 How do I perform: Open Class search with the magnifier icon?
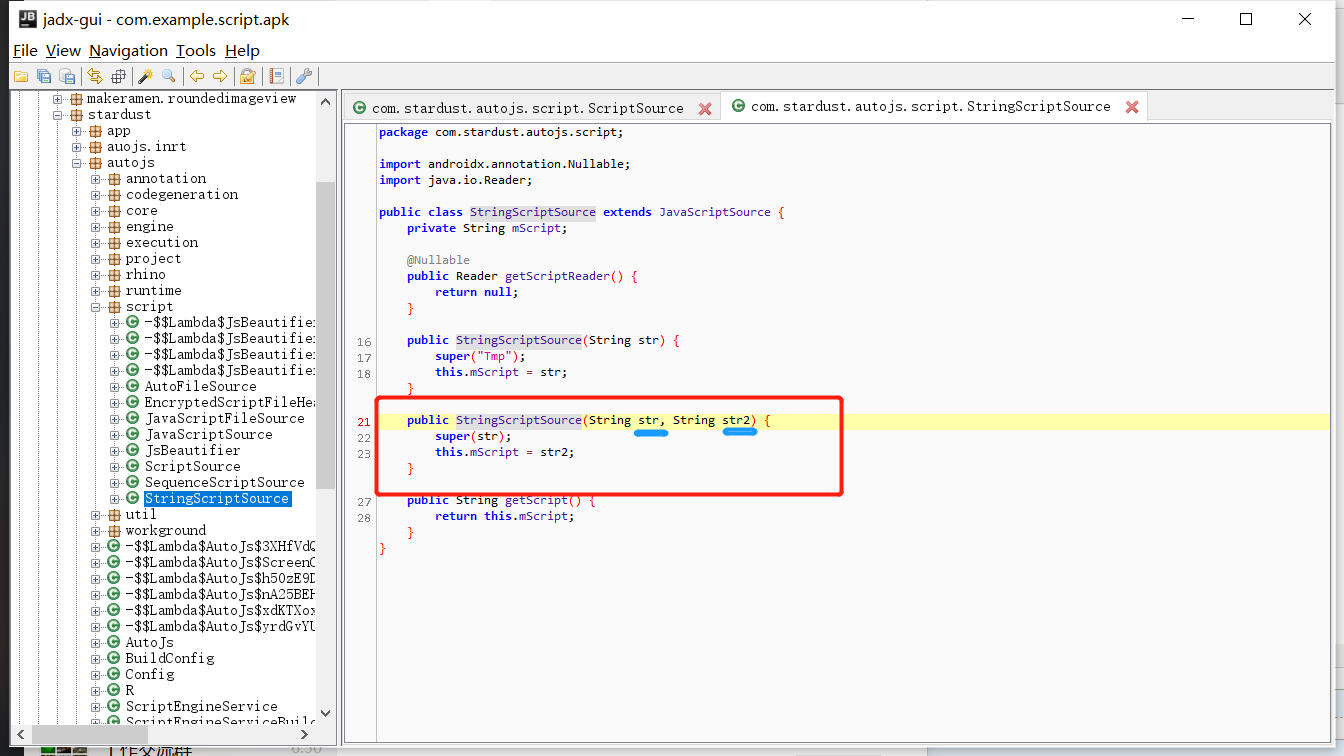(x=169, y=76)
